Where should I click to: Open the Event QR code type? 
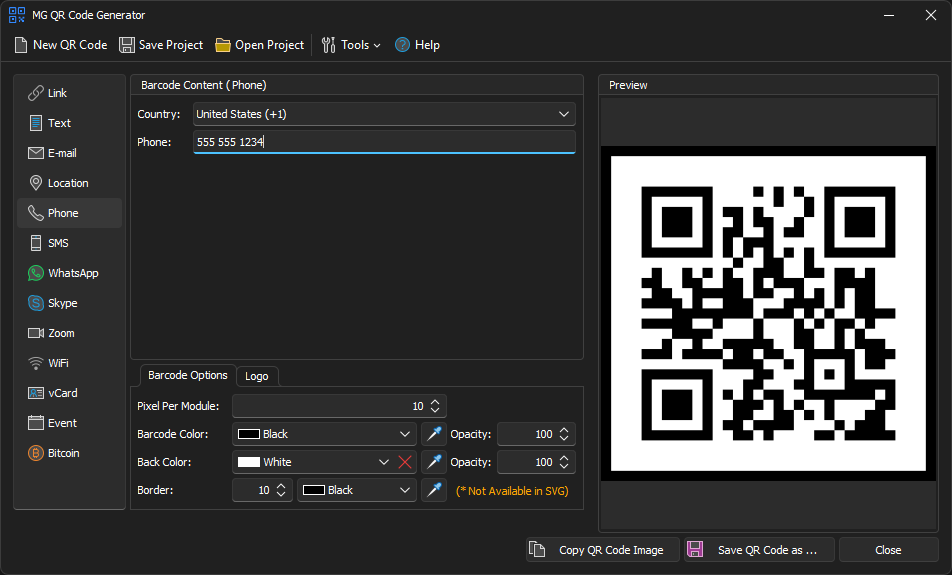click(69, 423)
